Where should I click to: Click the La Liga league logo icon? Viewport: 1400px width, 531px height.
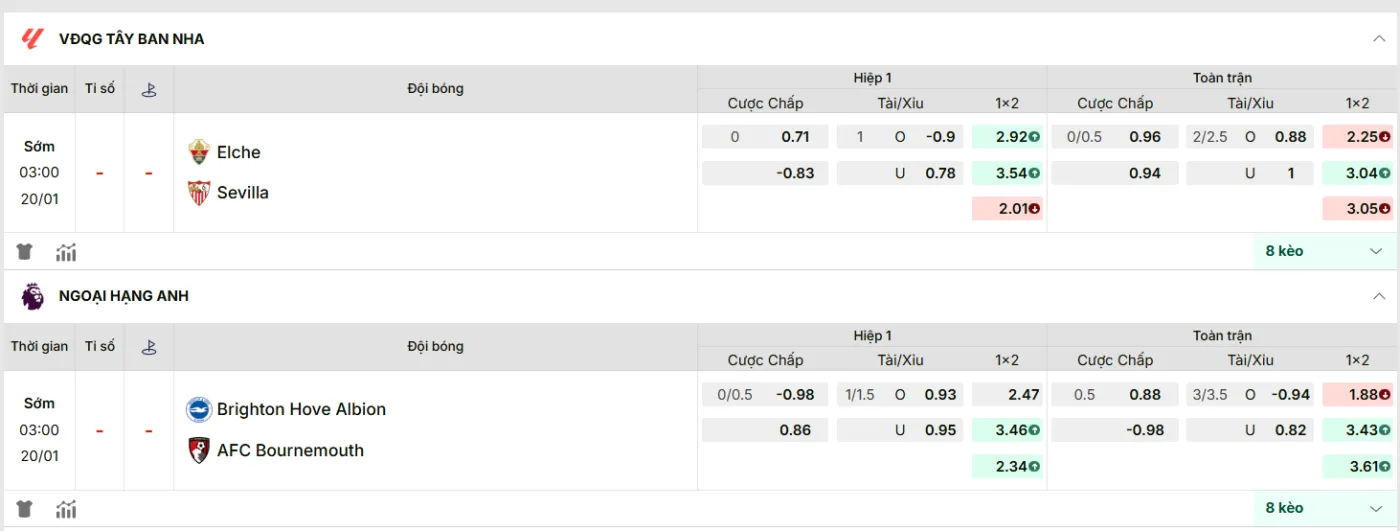click(x=32, y=39)
